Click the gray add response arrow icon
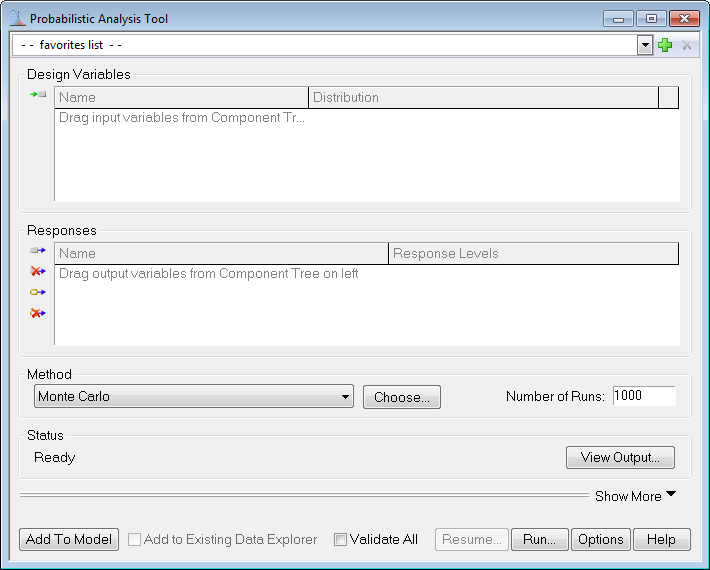Viewport: 710px width, 570px height. pos(38,251)
